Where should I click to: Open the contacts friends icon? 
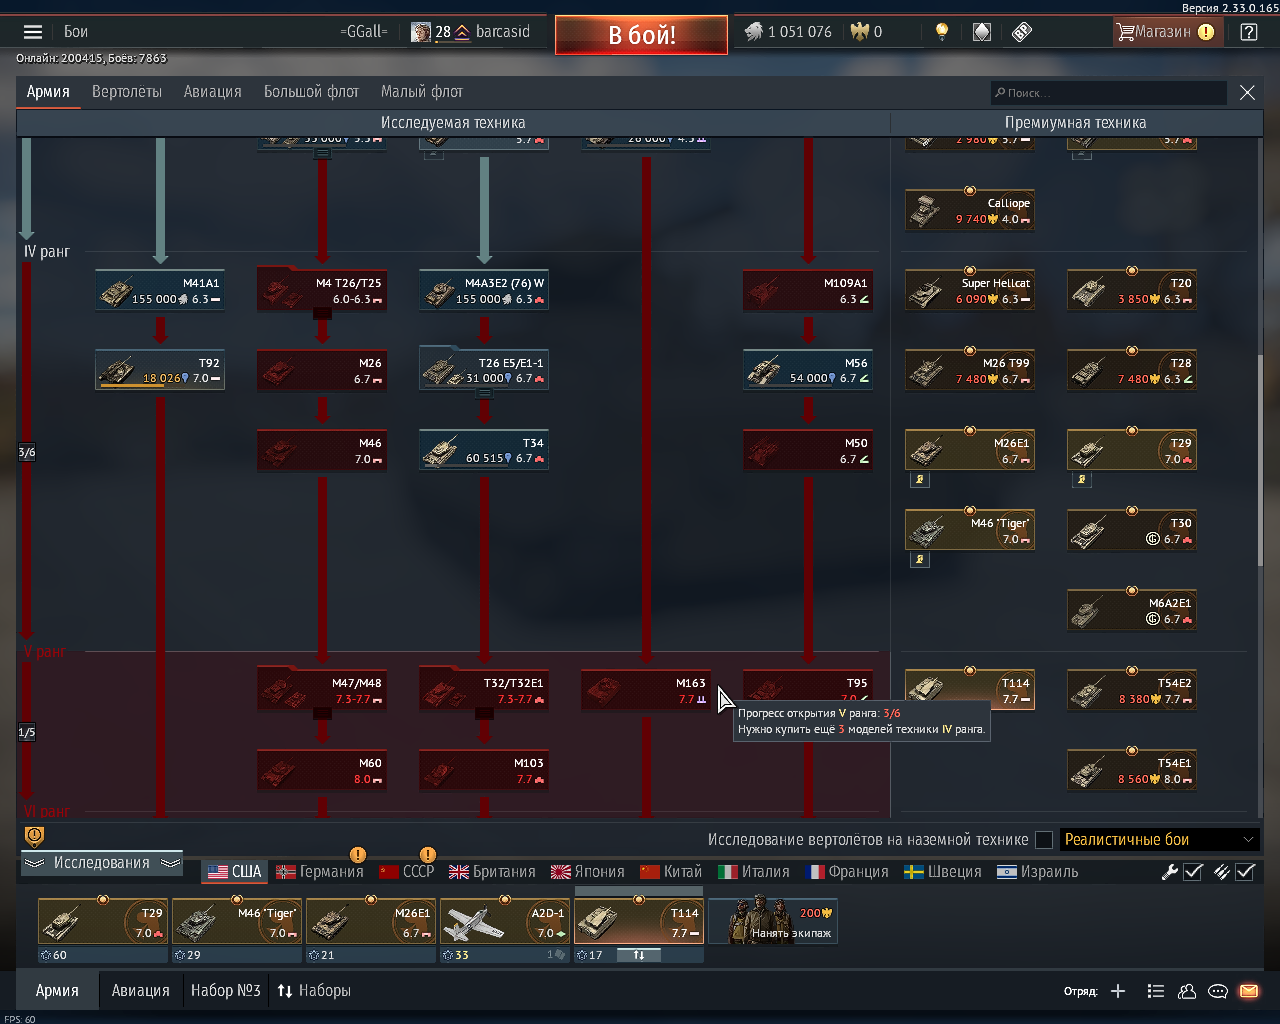point(1187,991)
